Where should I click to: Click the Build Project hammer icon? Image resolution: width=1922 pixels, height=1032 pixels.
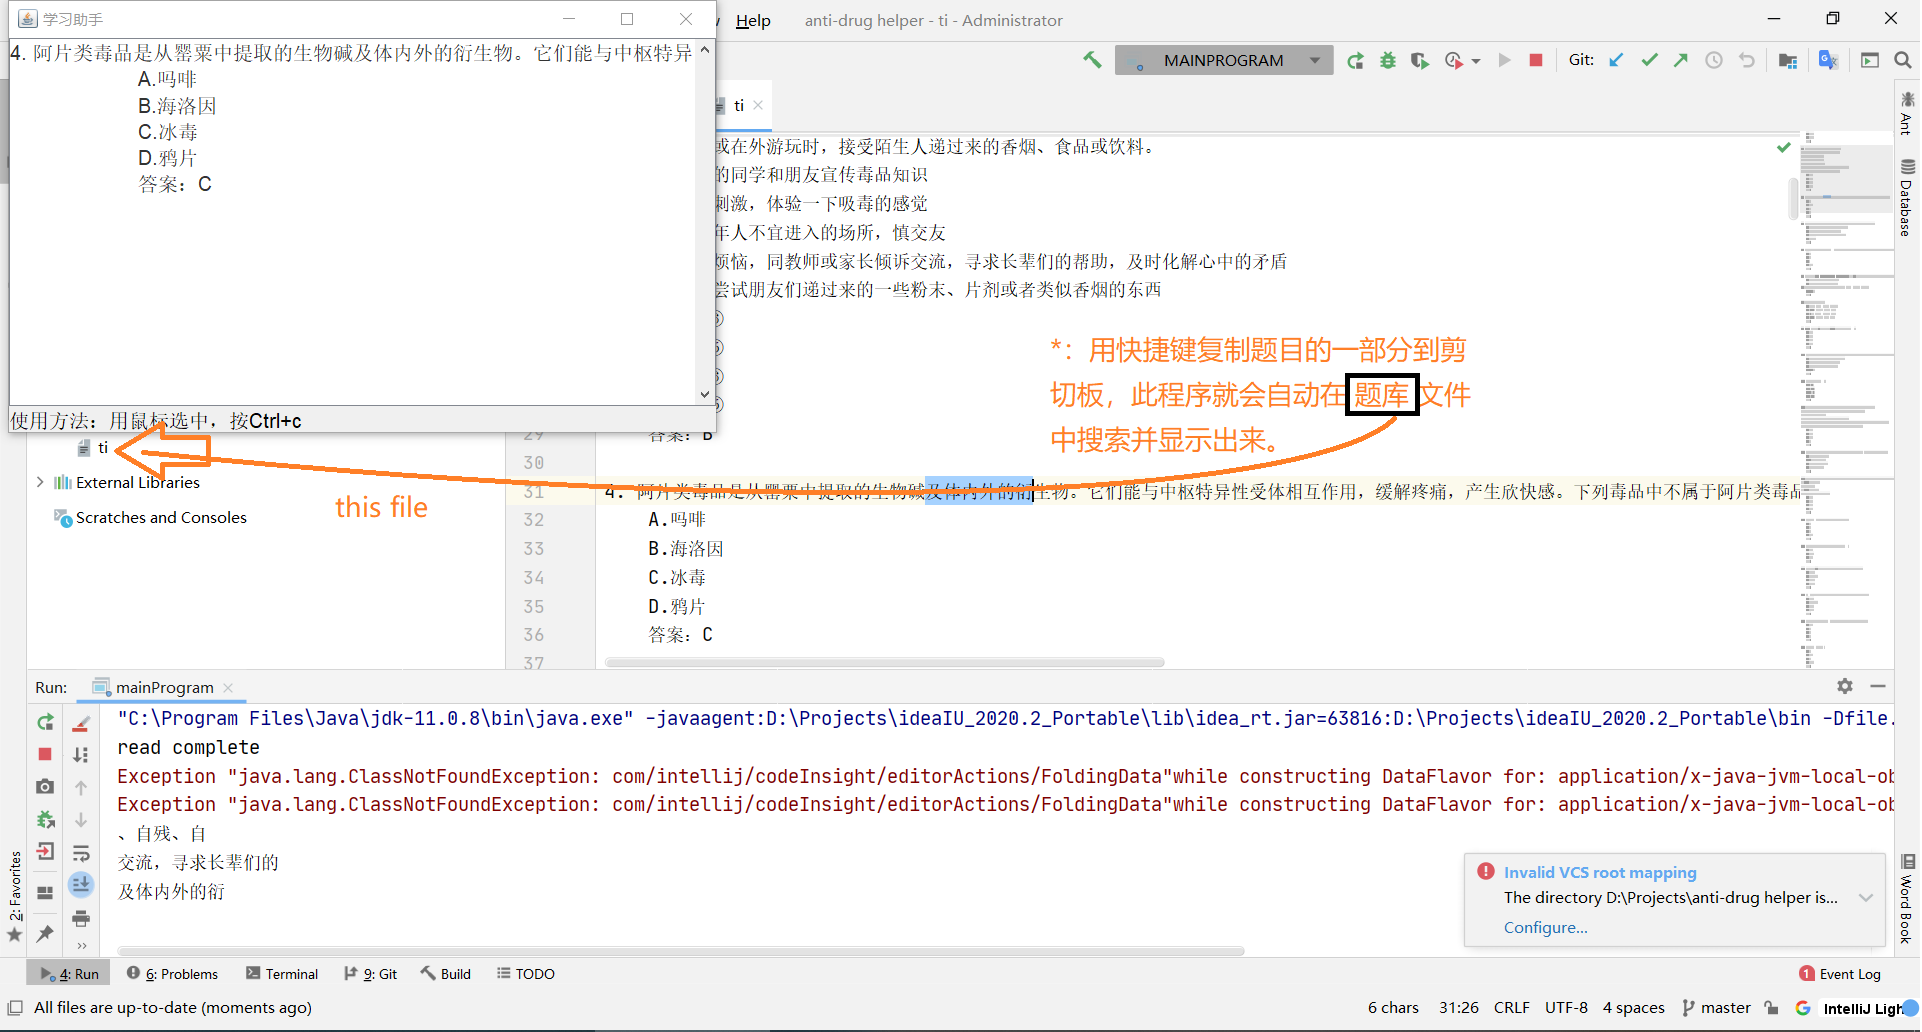(x=1092, y=60)
